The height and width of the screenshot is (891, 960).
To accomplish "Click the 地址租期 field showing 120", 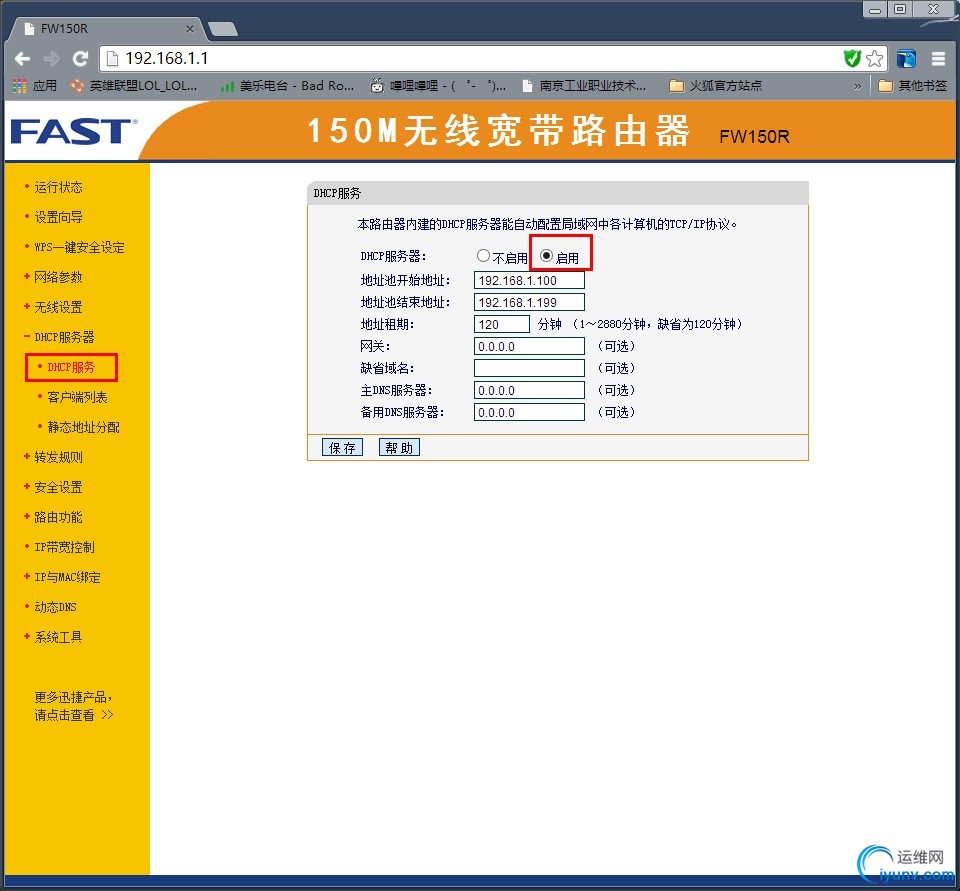I will point(501,325).
